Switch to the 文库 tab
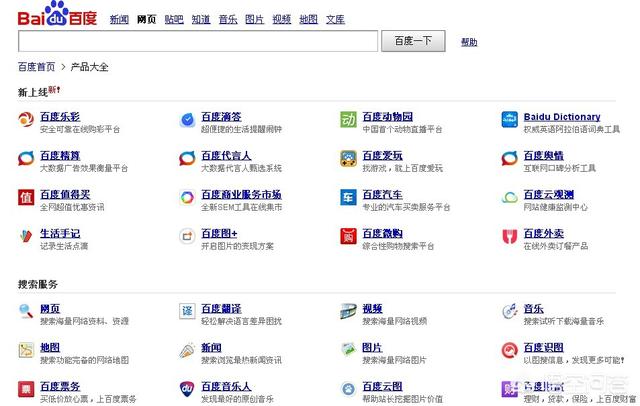The width and height of the screenshot is (640, 406). pos(335,19)
